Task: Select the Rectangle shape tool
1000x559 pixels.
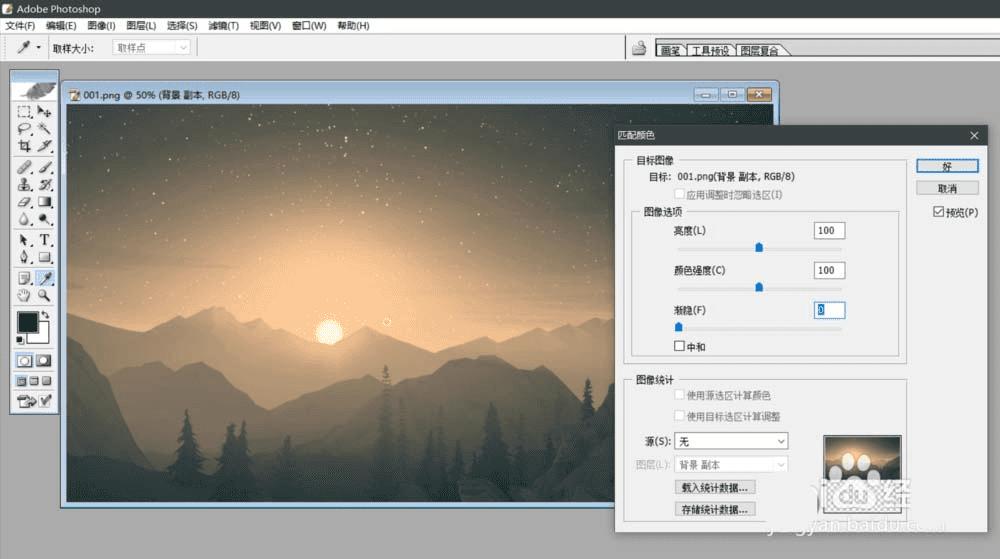Action: (x=44, y=258)
